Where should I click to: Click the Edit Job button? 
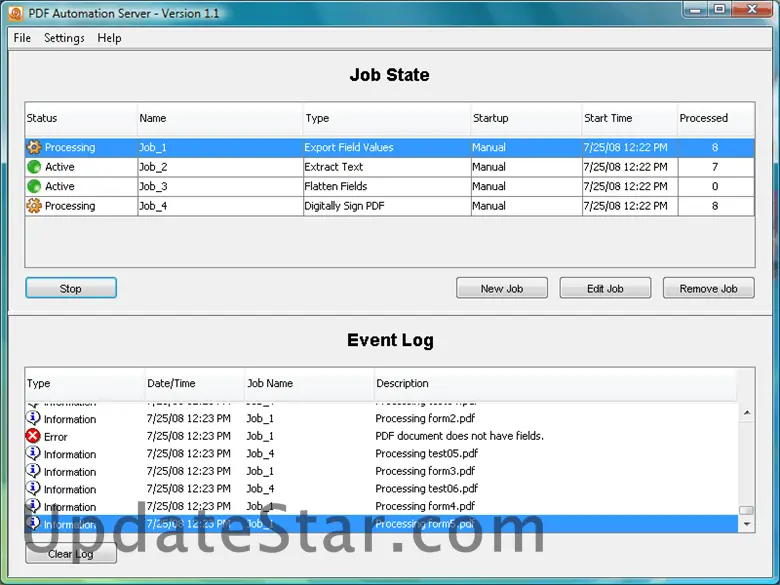coord(605,288)
